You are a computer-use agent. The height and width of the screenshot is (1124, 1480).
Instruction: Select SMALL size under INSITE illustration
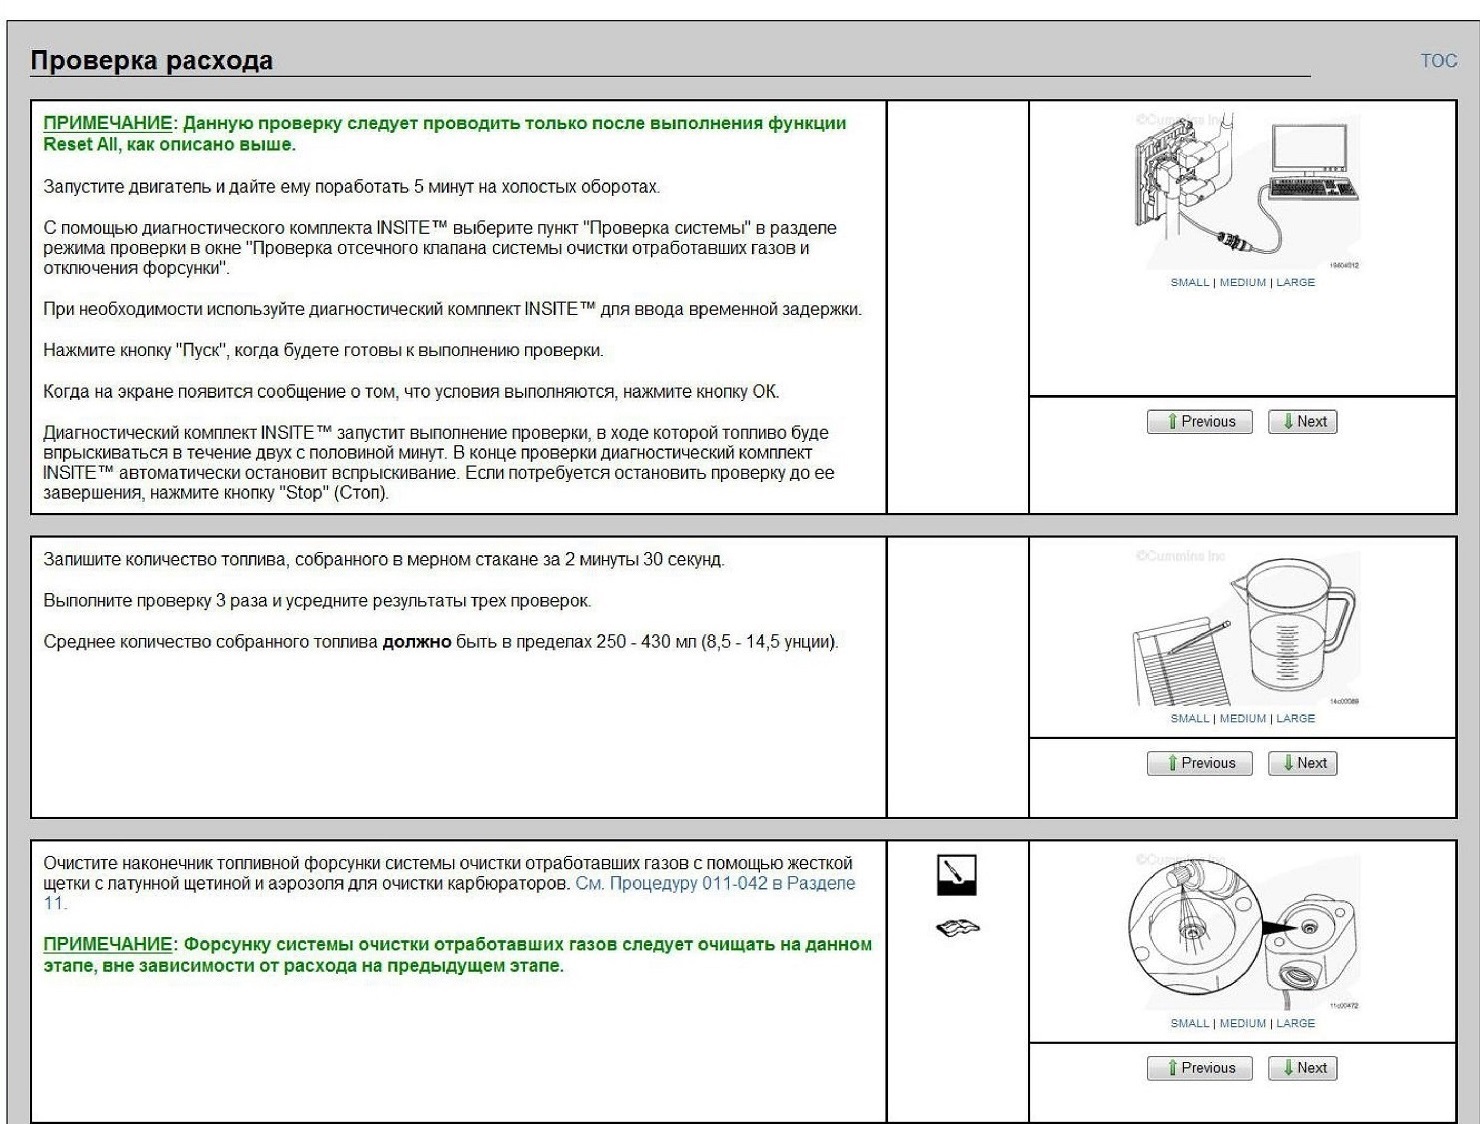pyautogui.click(x=1190, y=283)
